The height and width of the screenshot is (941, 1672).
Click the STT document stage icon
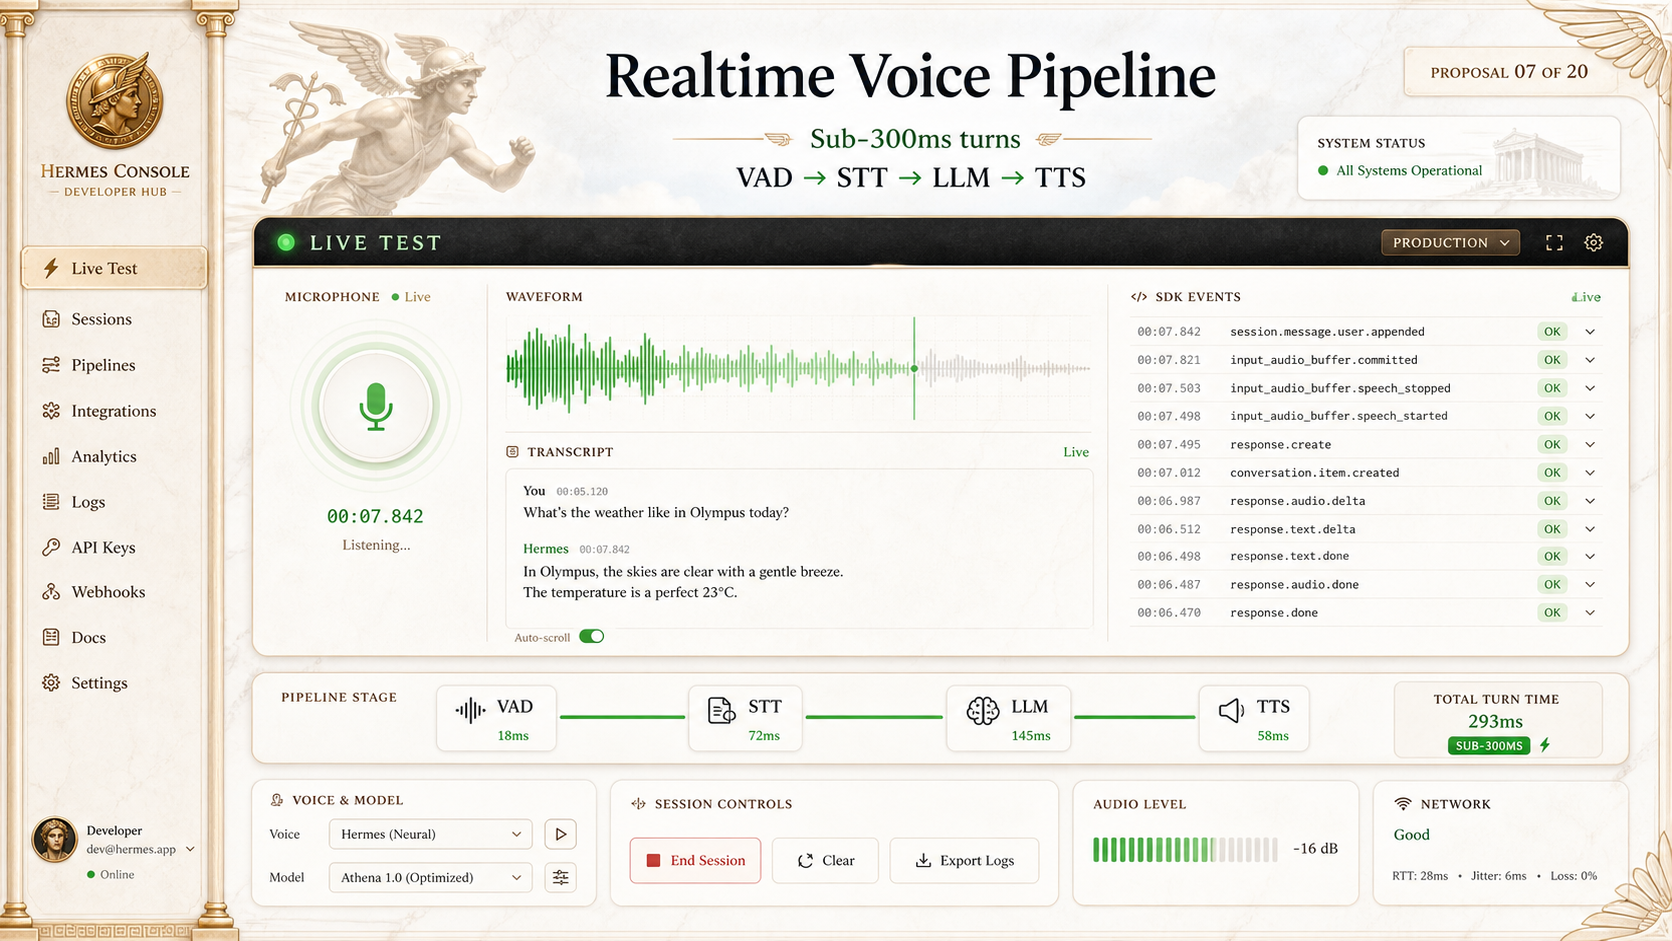[x=721, y=711]
